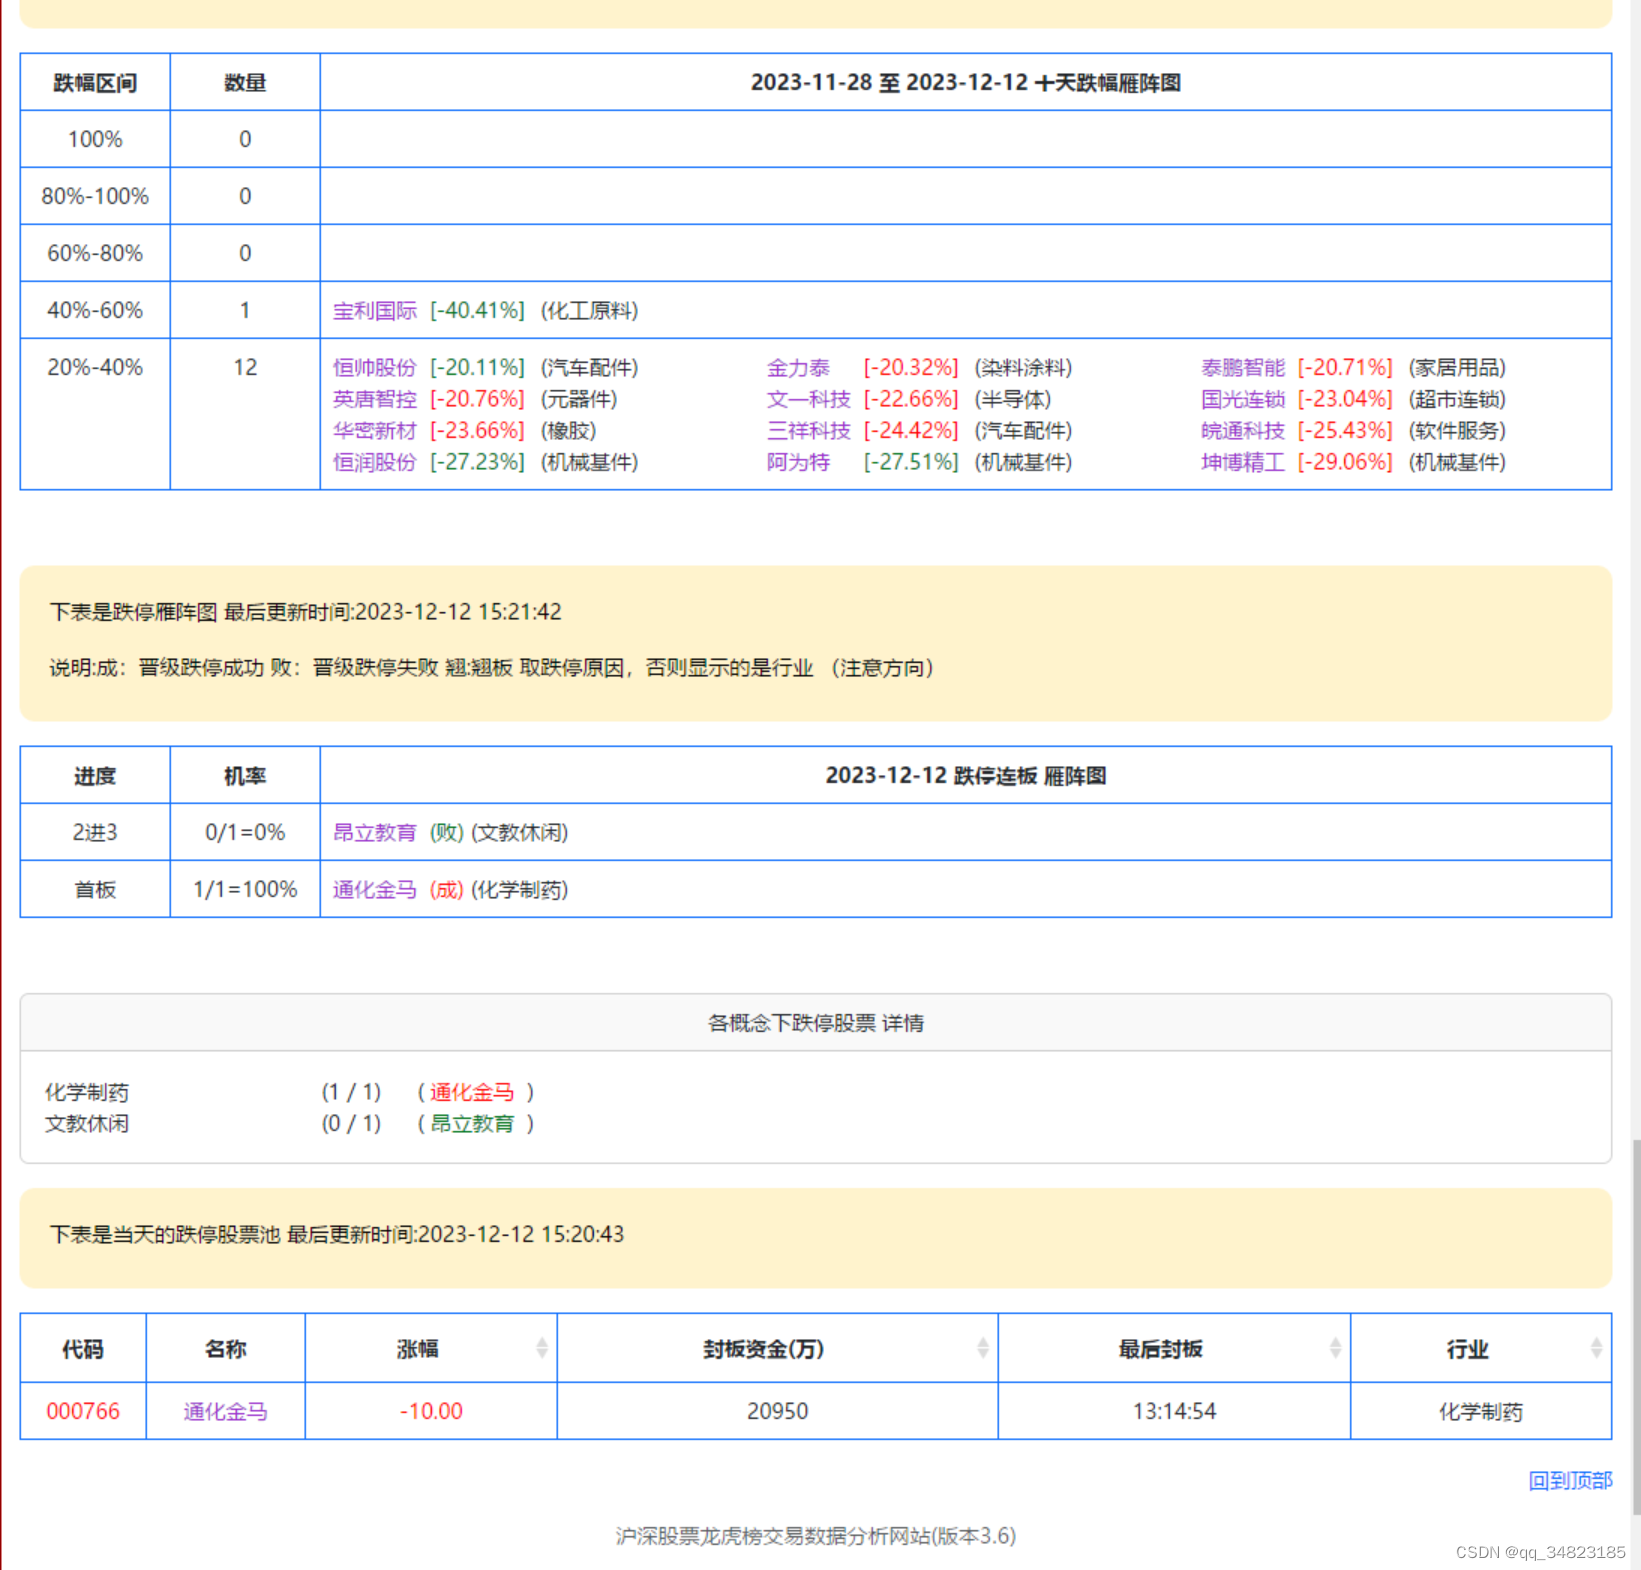Open 华密新材 stock link

coord(374,431)
